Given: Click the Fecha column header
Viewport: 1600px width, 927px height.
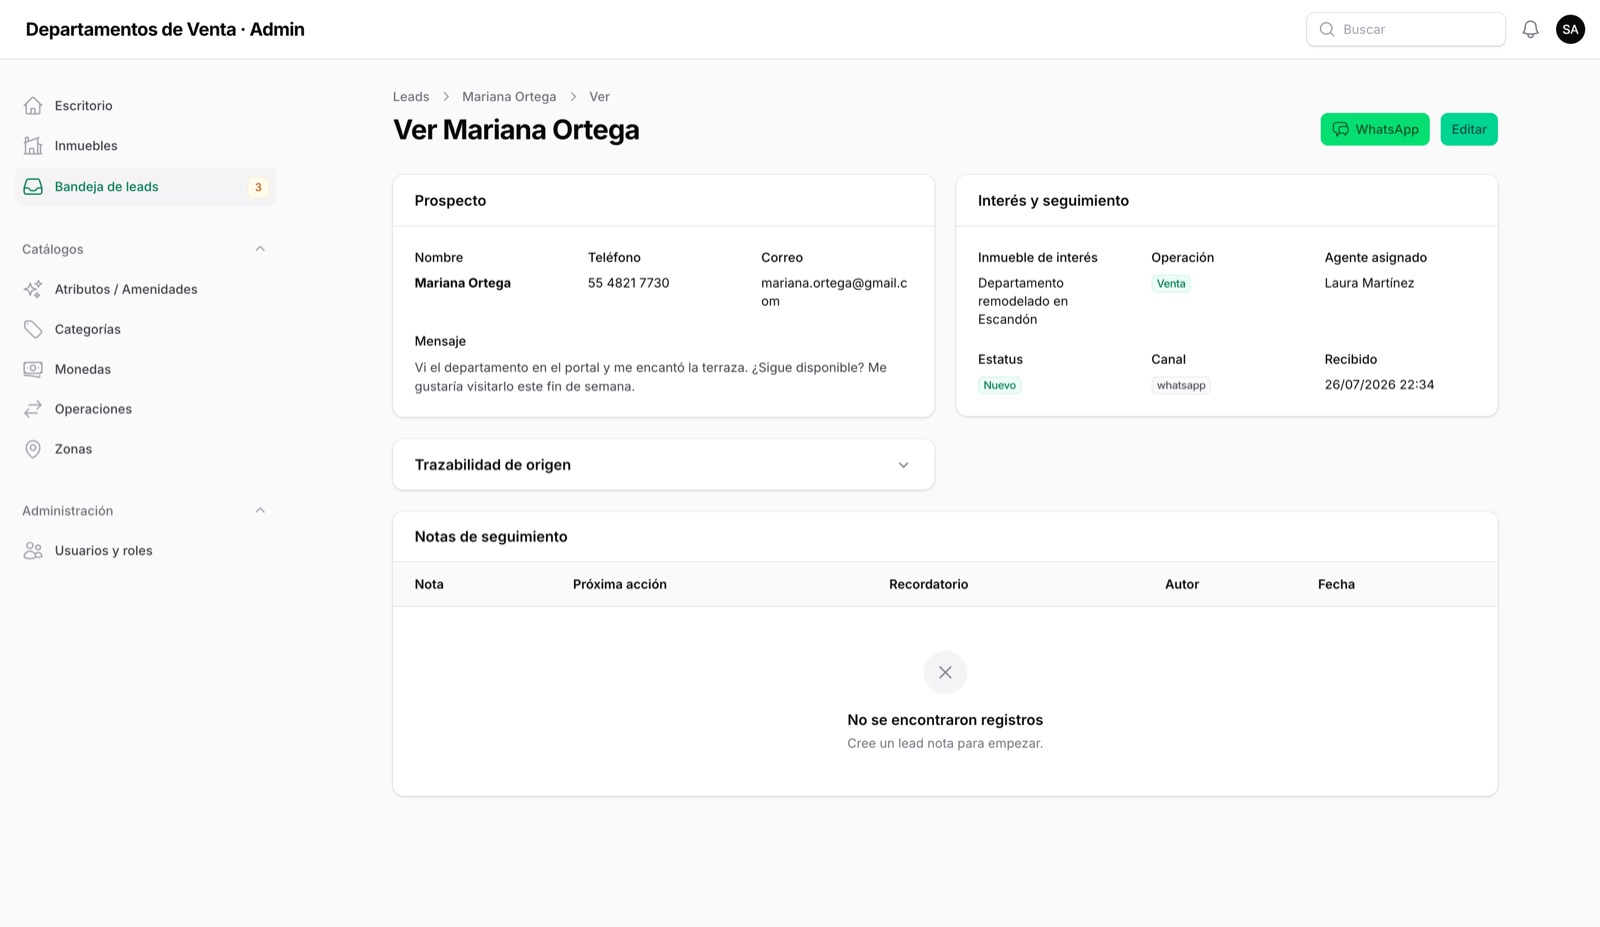Looking at the screenshot, I should [1336, 585].
